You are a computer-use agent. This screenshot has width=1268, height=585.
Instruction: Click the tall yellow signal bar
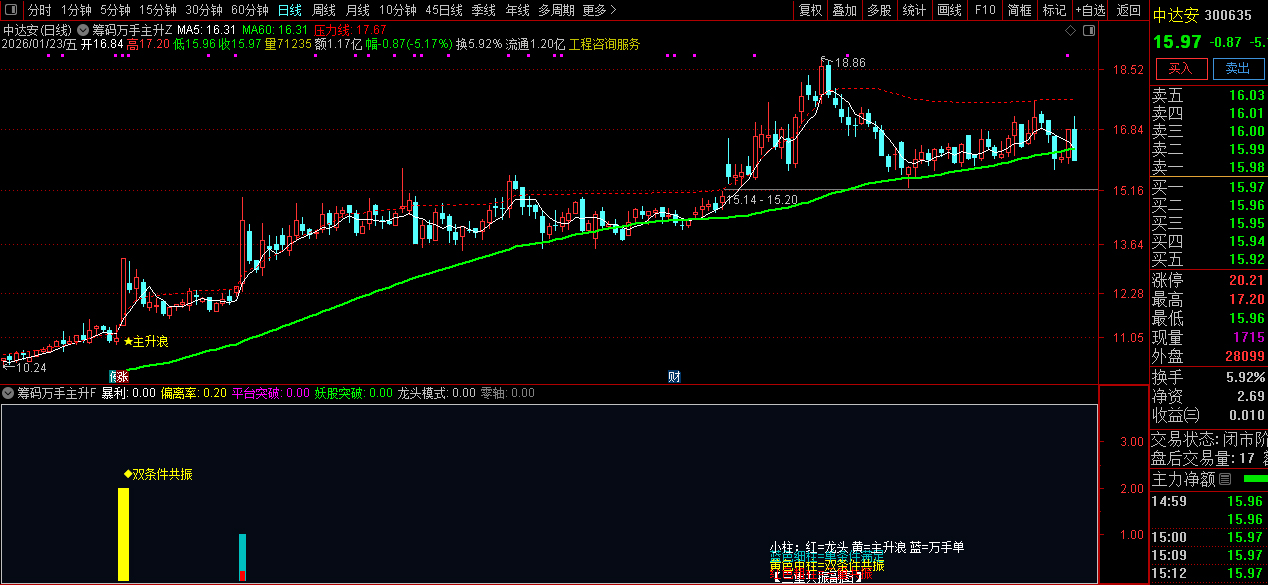[x=124, y=534]
